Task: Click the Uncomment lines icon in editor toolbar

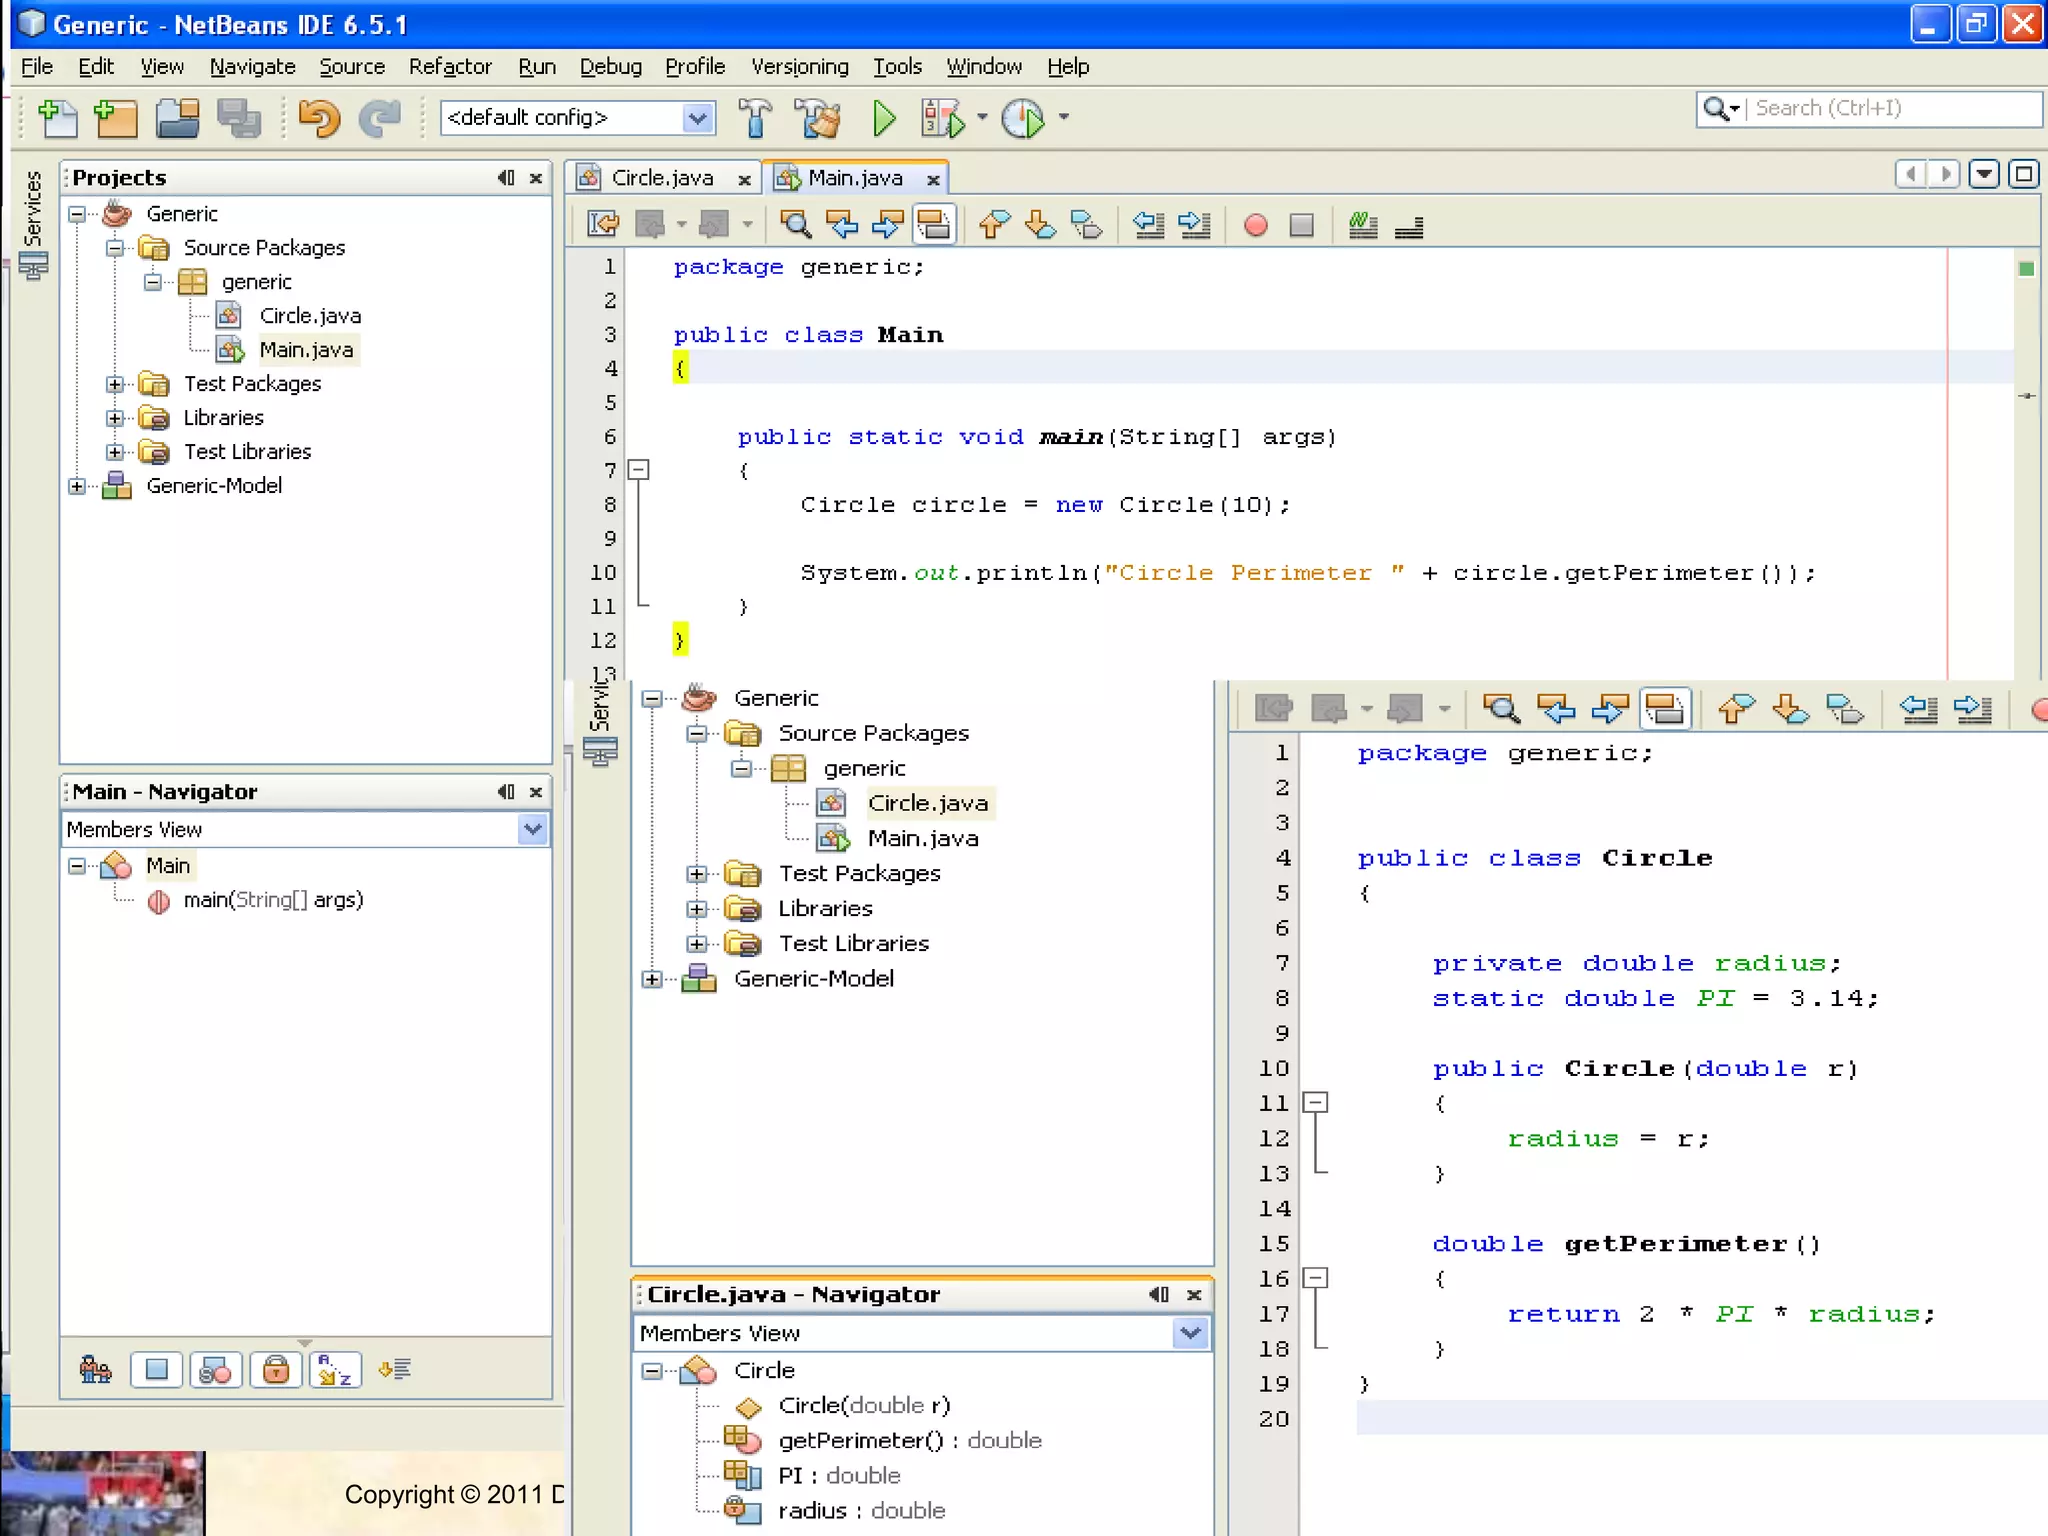Action: (x=1409, y=228)
